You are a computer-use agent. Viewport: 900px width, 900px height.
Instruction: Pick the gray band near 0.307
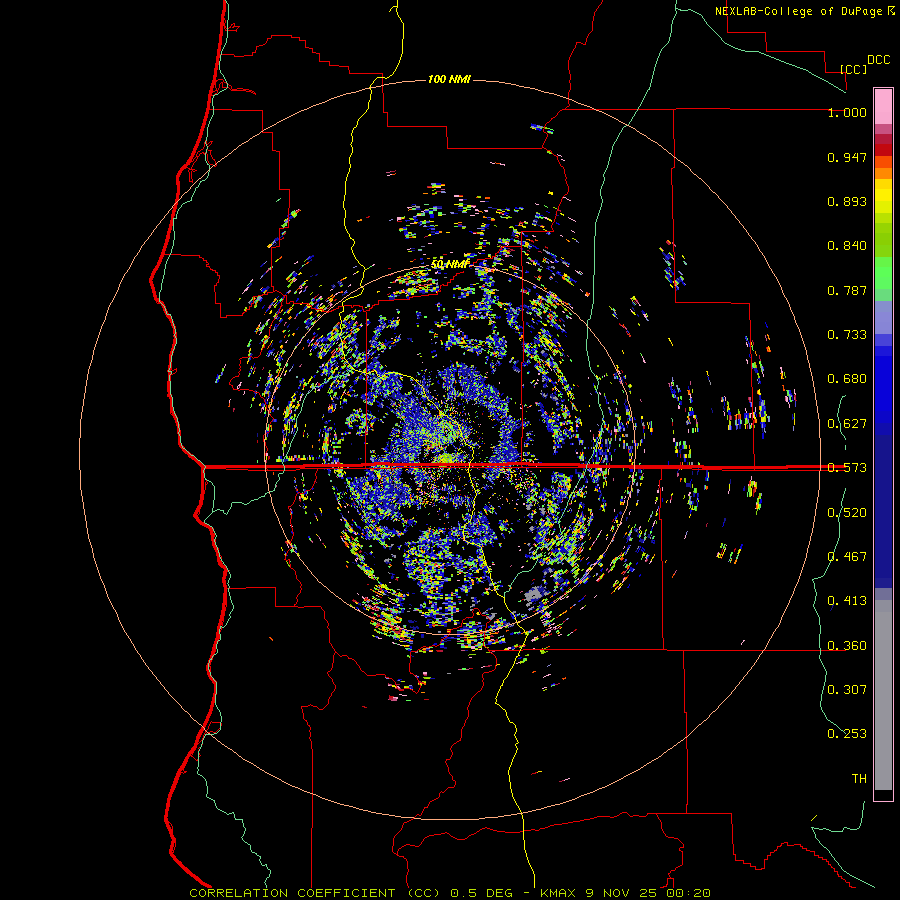(x=883, y=695)
